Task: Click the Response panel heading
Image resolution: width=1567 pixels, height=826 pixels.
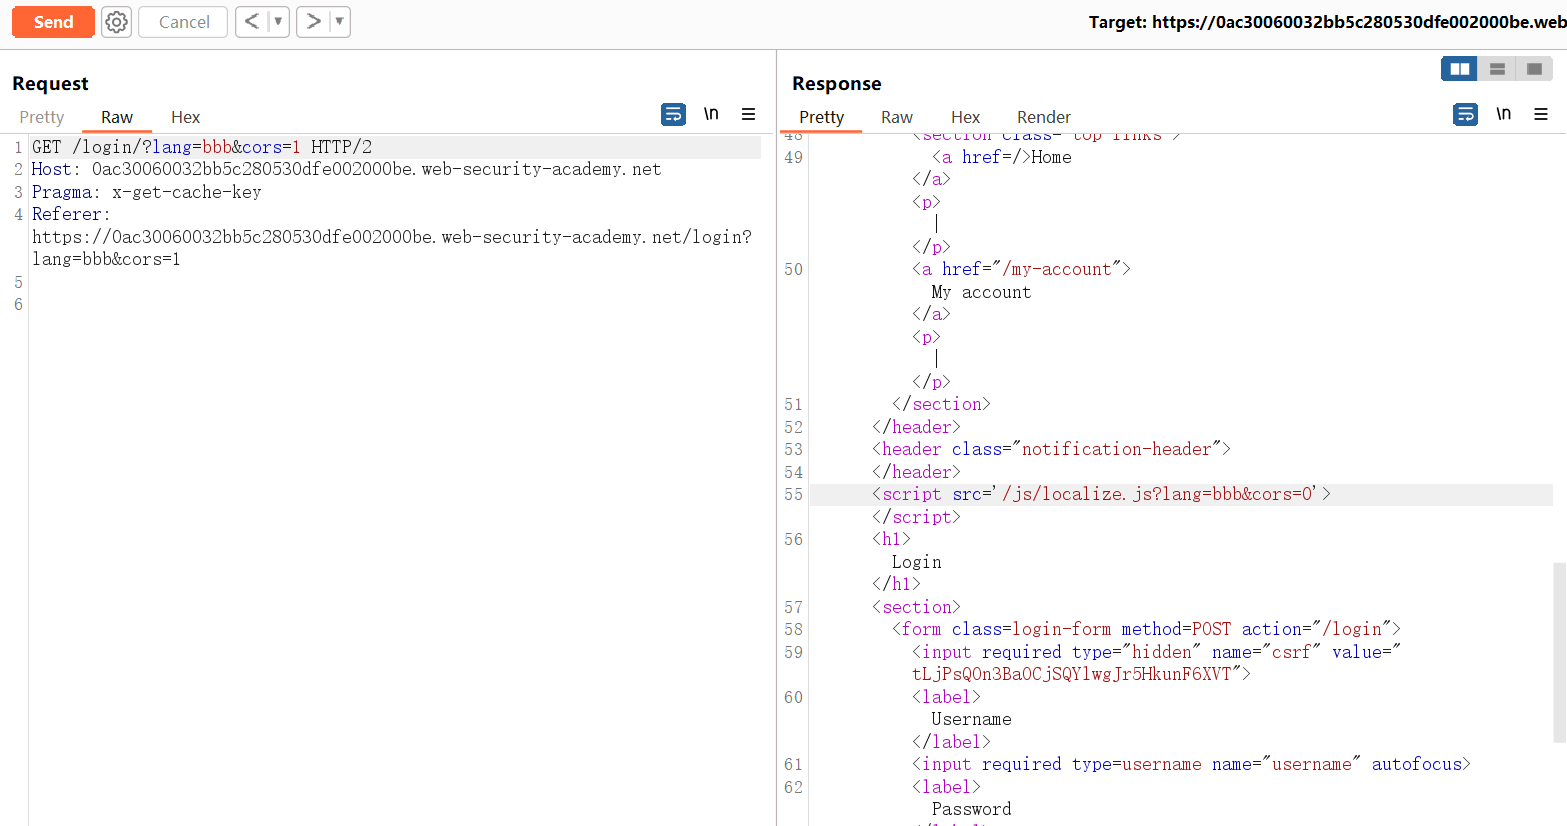Action: [837, 83]
